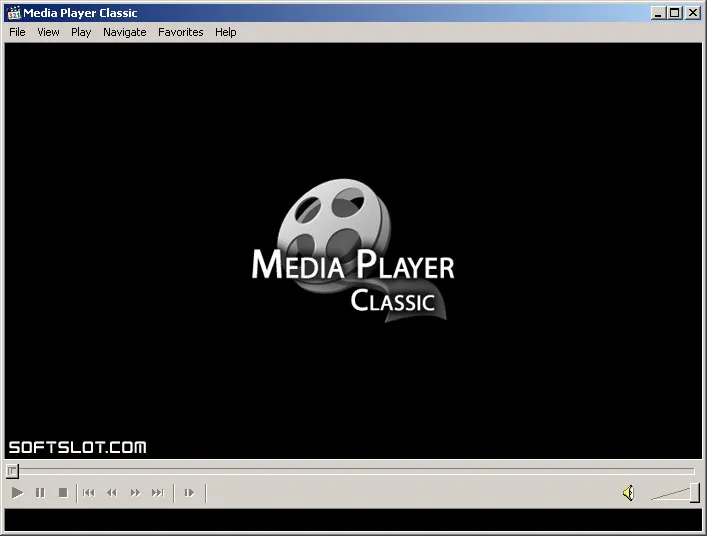
Task: Expand the Navigate menu
Action: 124,32
